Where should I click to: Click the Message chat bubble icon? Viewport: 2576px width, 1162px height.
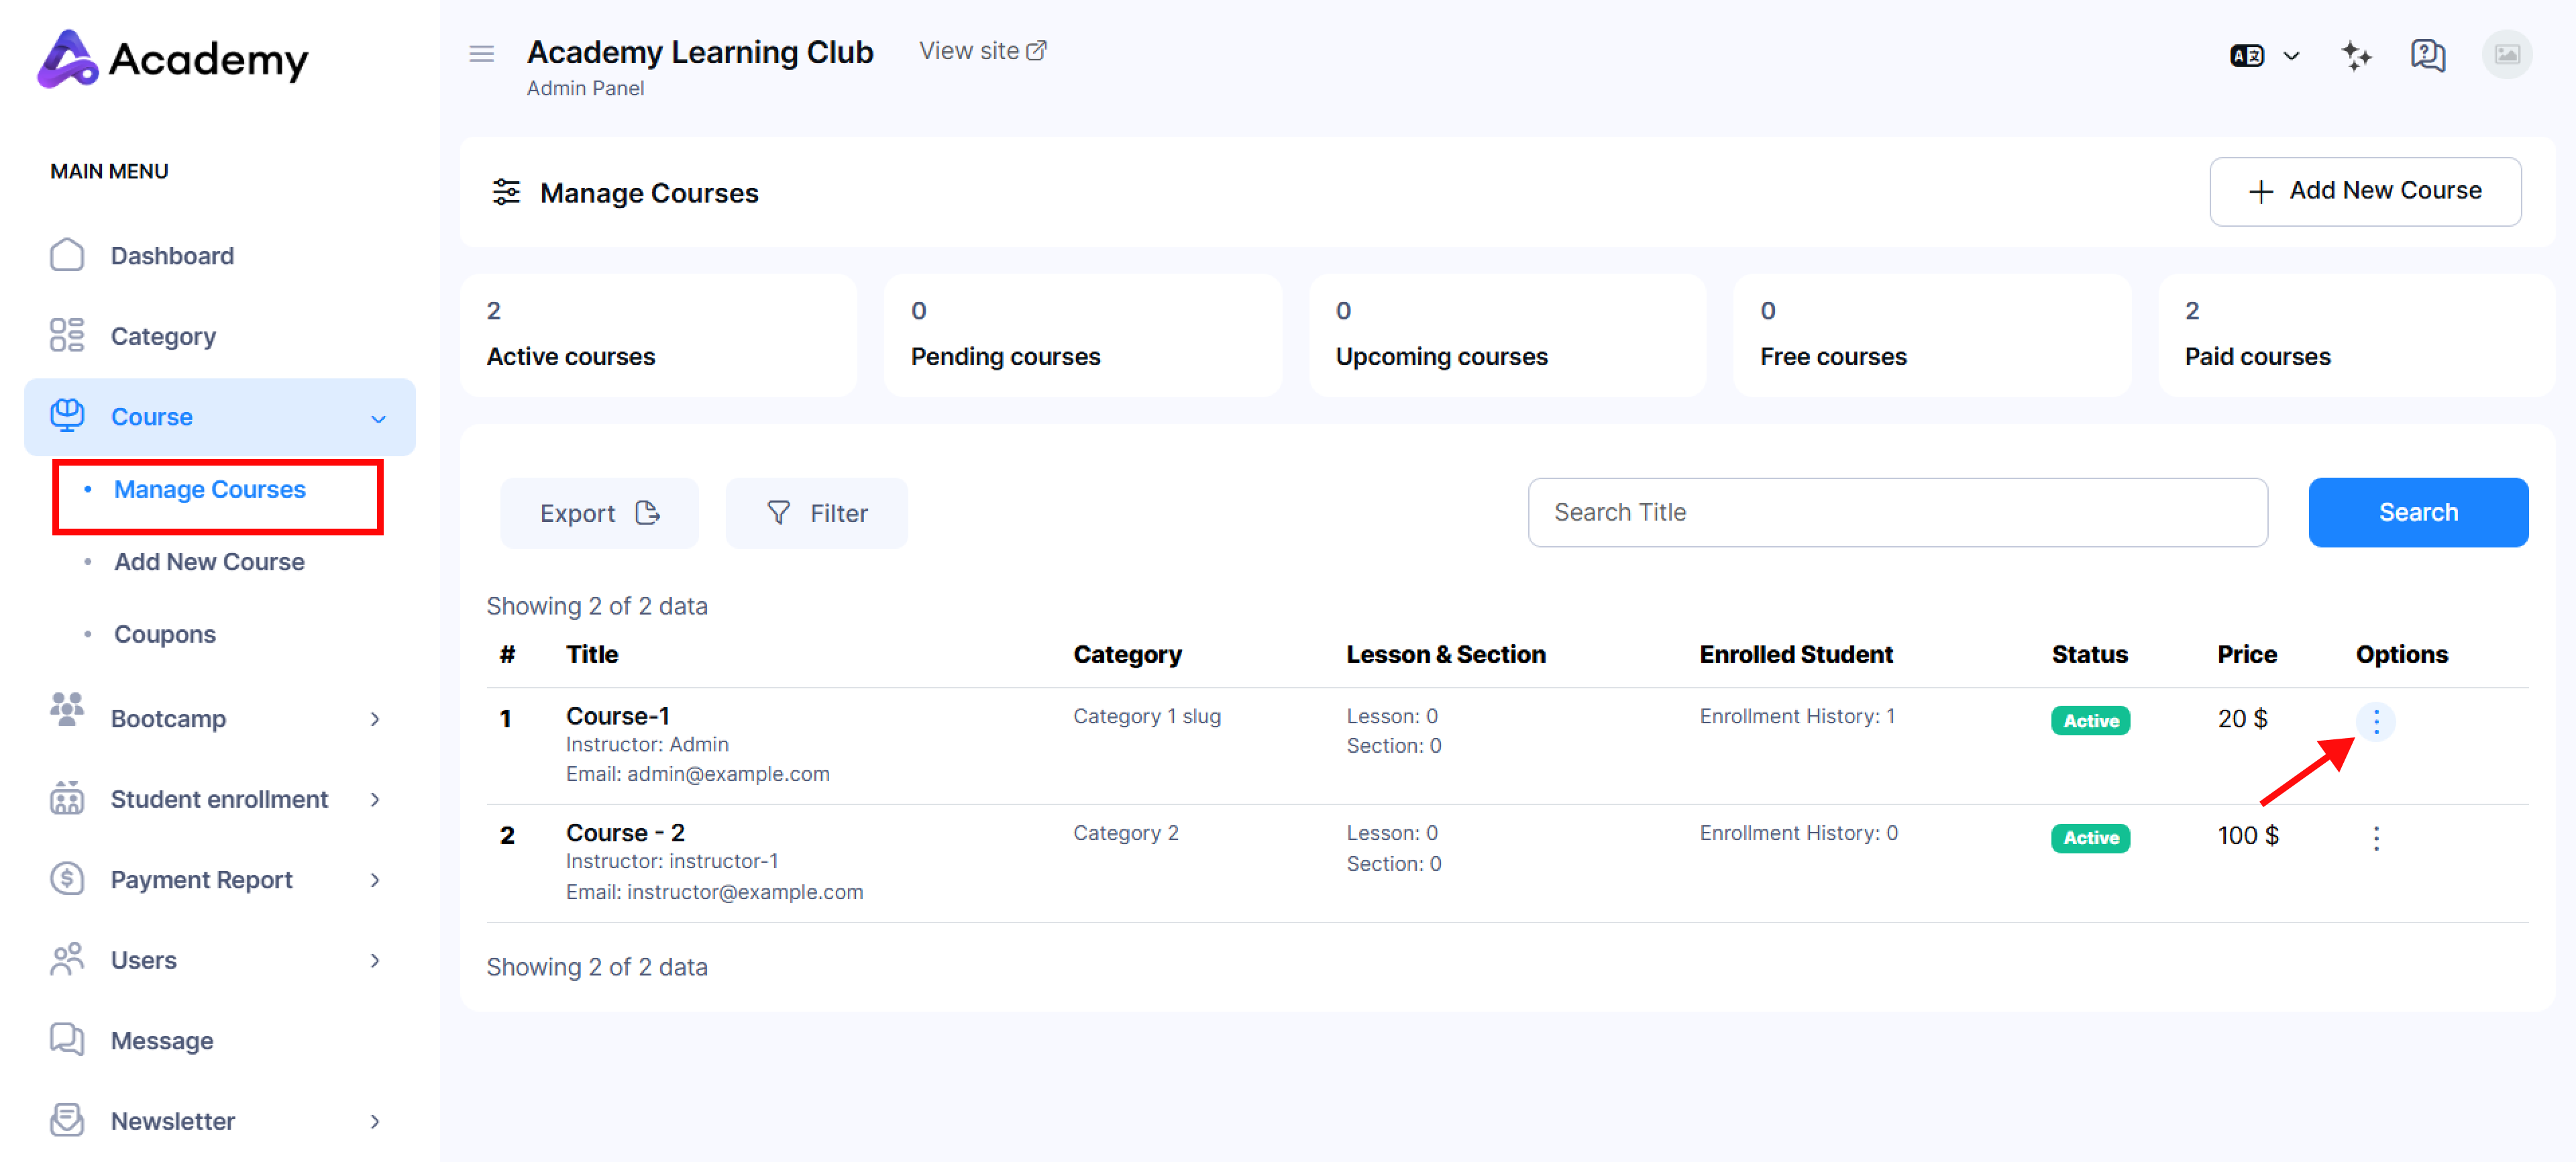coord(67,1039)
